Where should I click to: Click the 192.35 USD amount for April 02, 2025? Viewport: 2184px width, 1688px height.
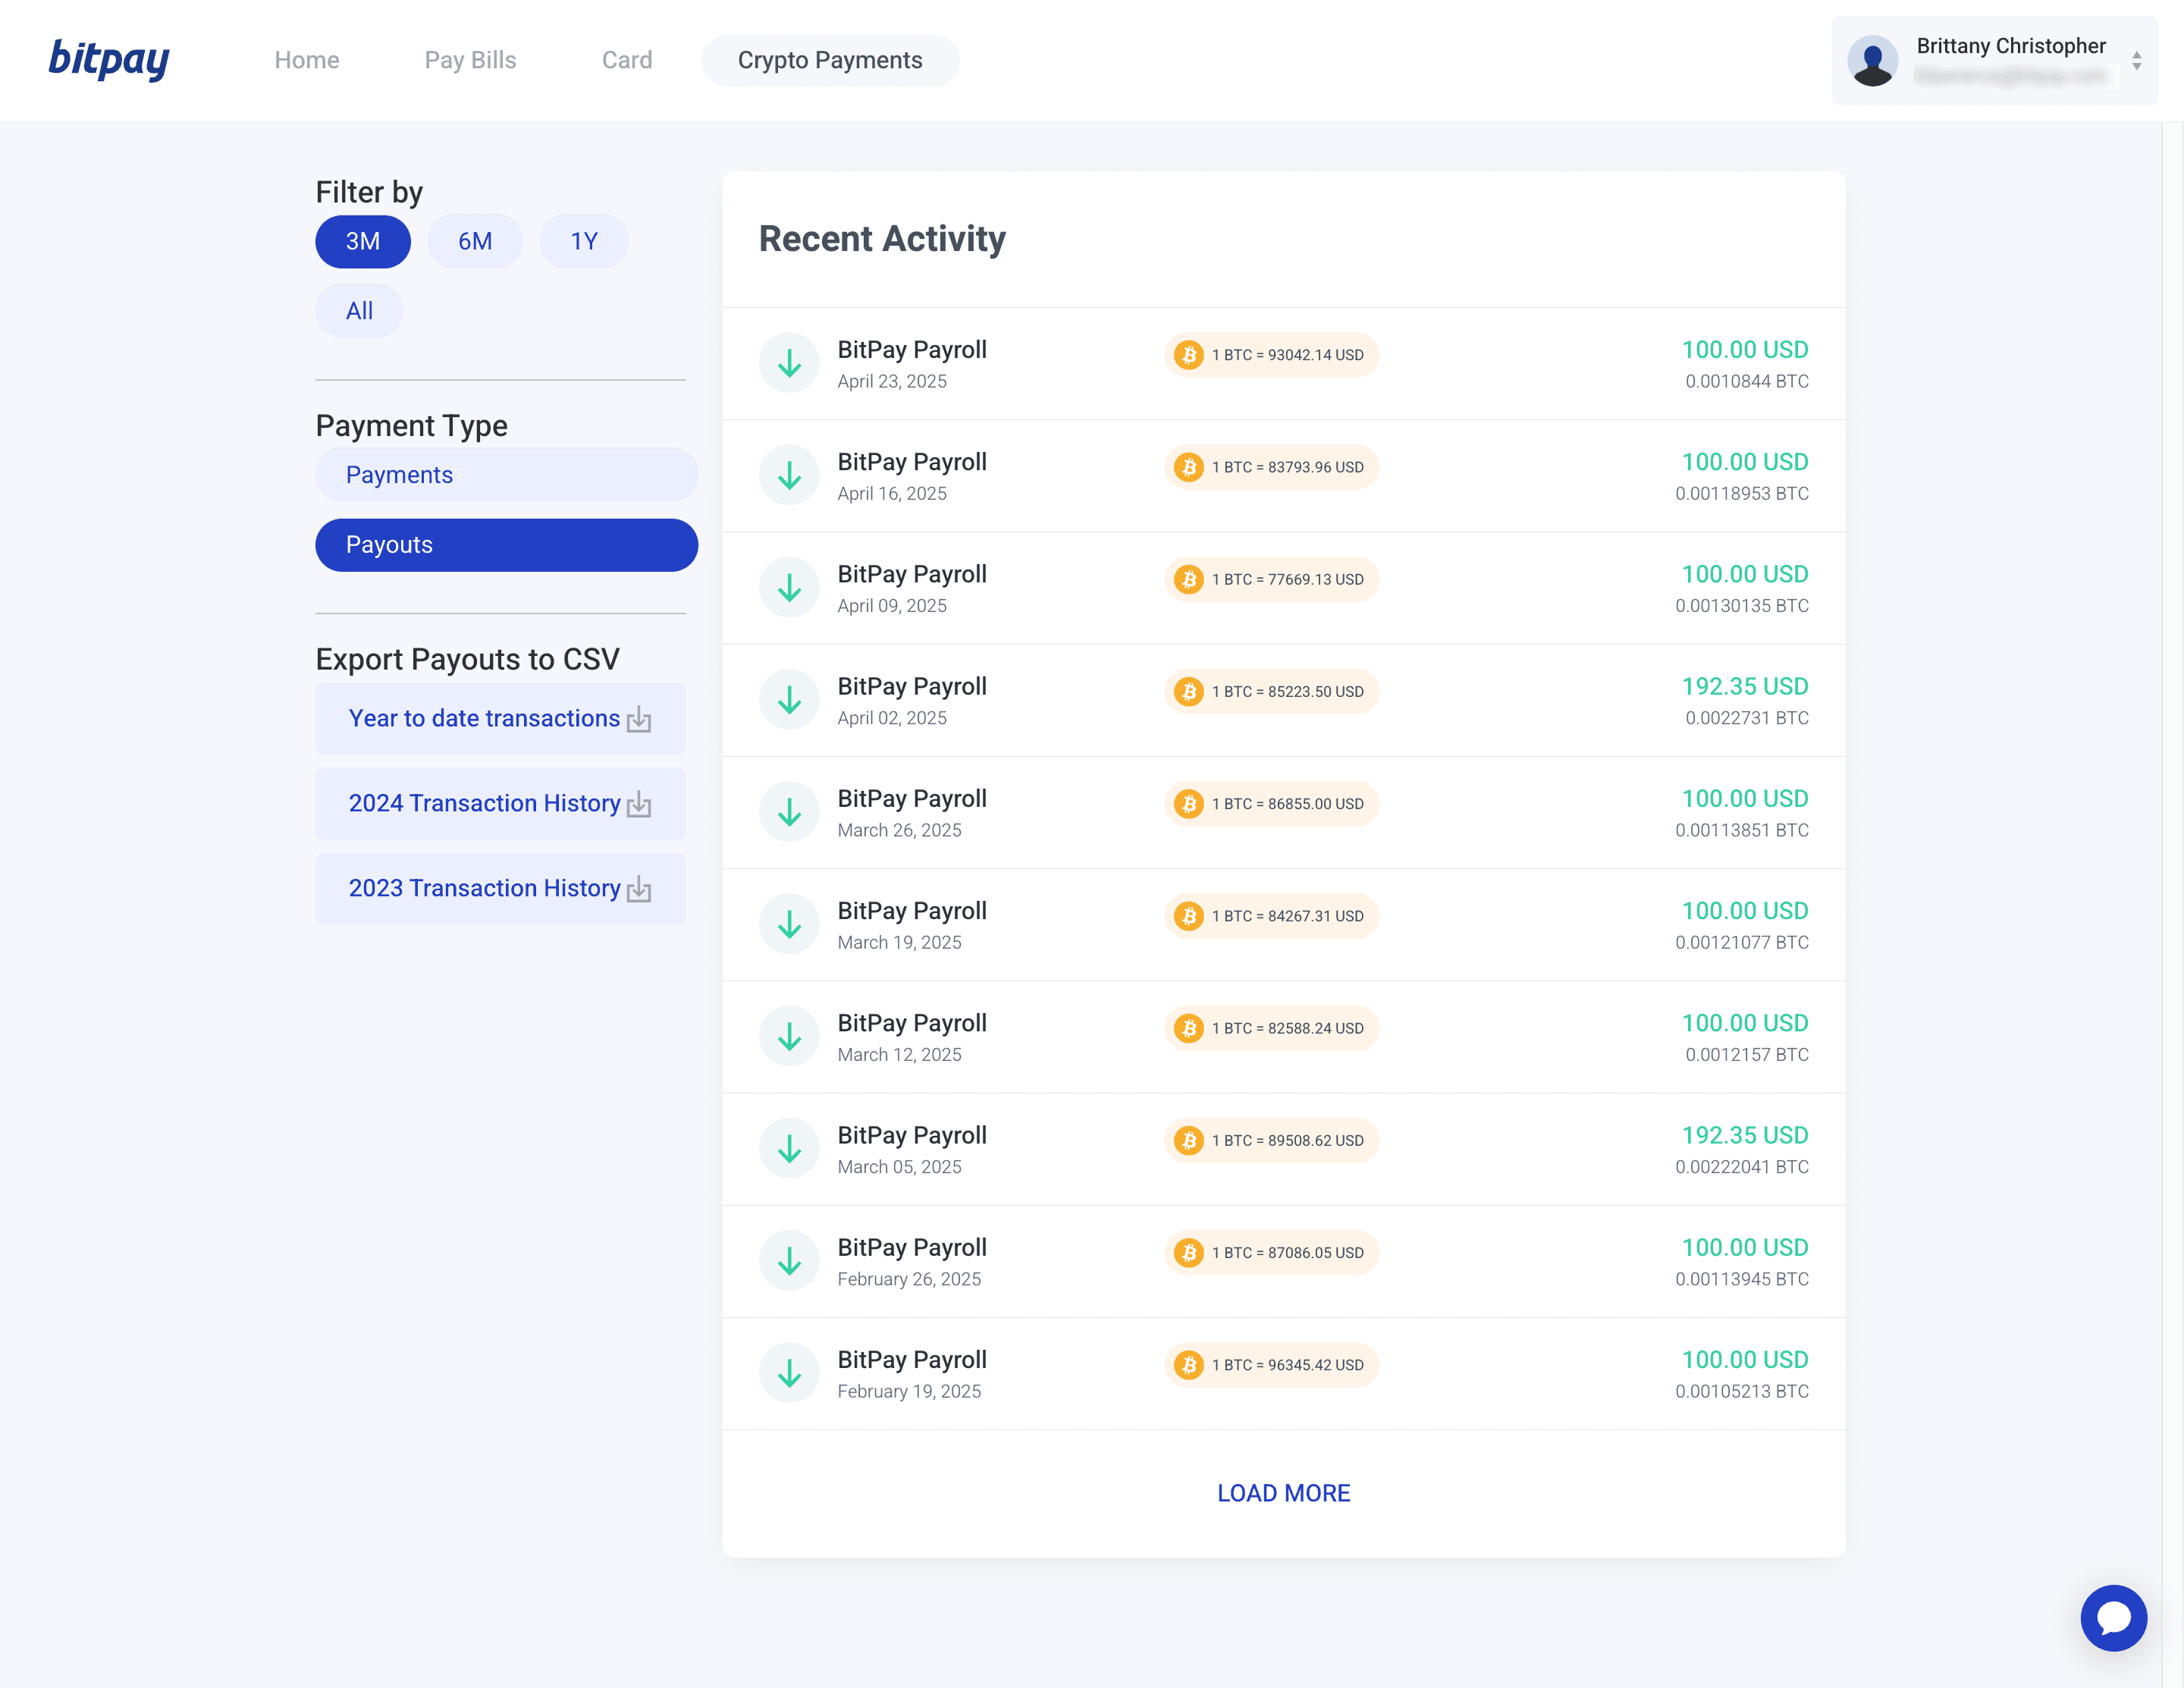(1745, 686)
